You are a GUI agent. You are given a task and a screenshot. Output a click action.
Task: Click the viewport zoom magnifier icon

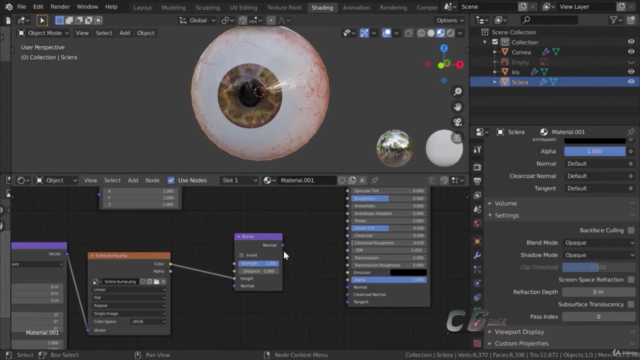[458, 91]
